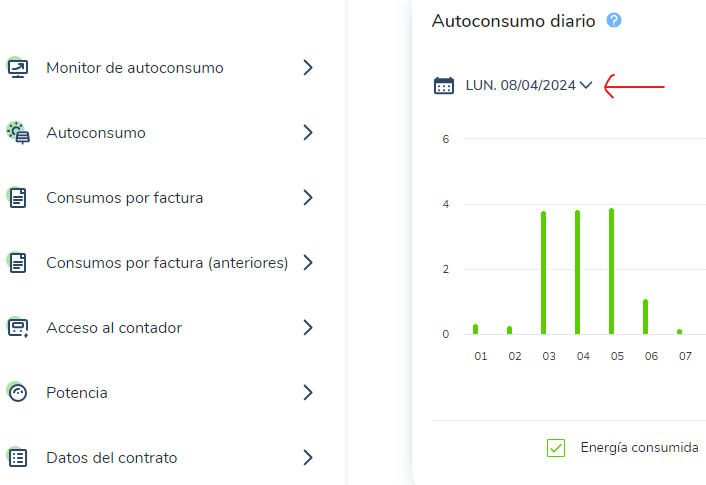Click the Consumos por factura (anteriores) icon
Screen dimensions: 706x485
click(18, 263)
